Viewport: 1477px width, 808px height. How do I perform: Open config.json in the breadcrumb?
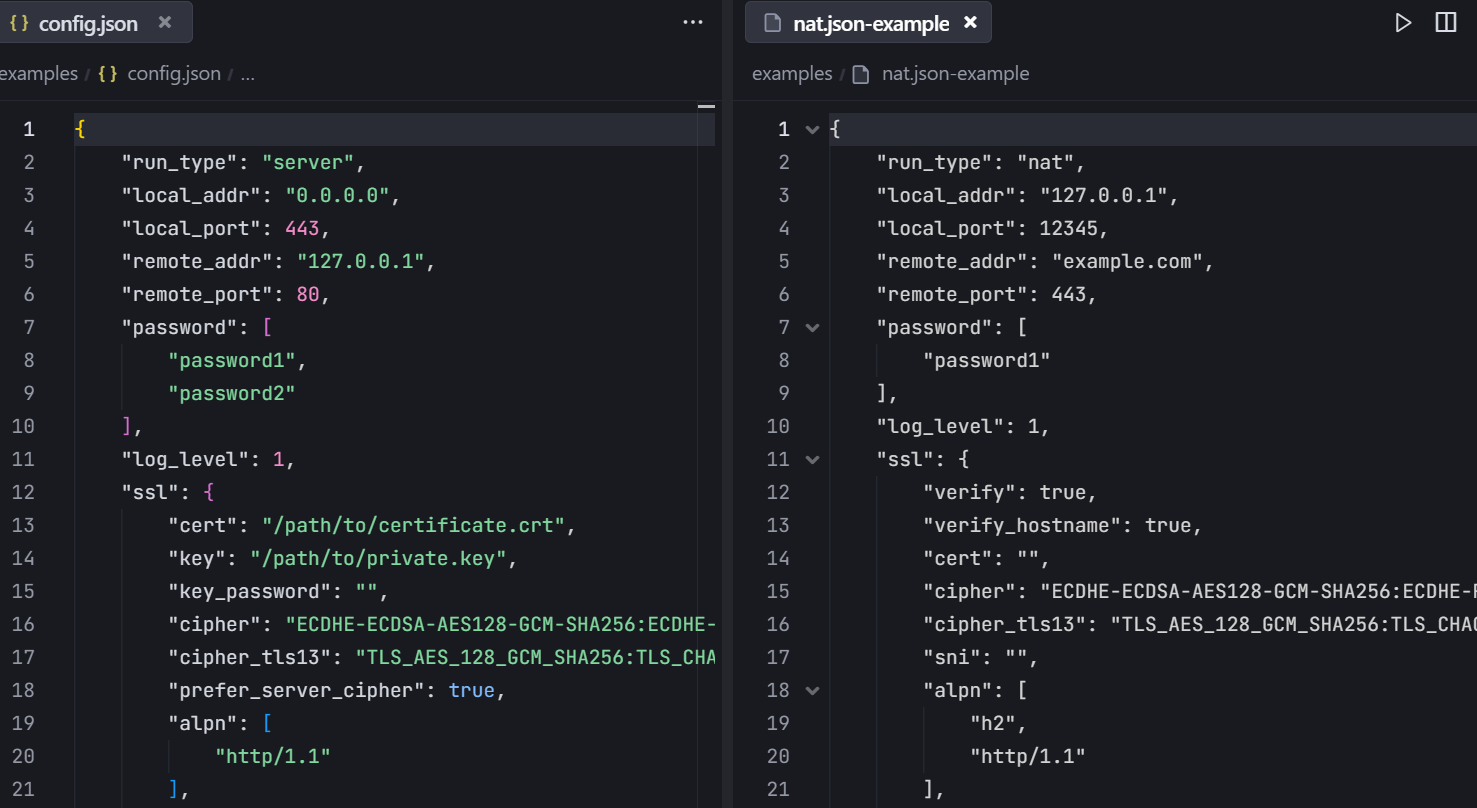[174, 73]
